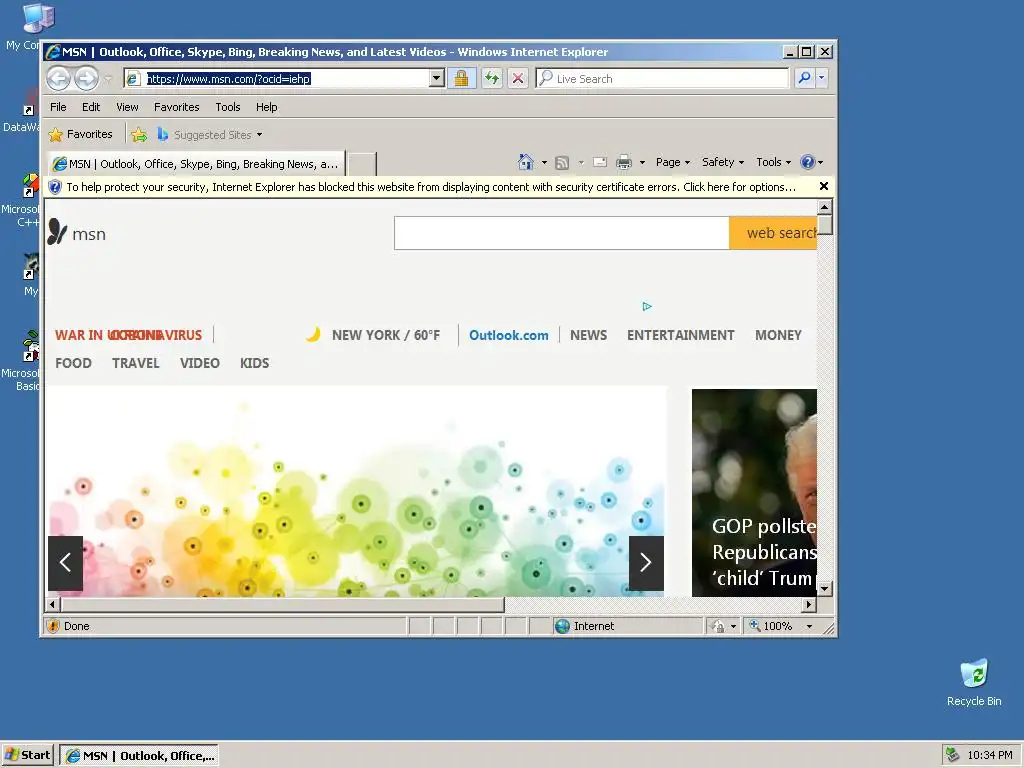The image size is (1024, 768).
Task: Click in the Live Search box
Action: (x=662, y=79)
